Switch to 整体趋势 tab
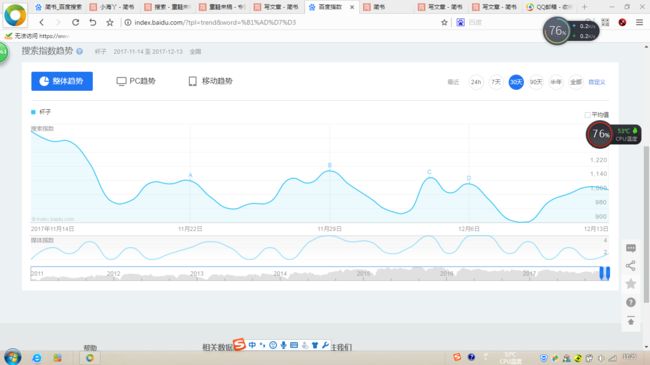 tap(62, 81)
